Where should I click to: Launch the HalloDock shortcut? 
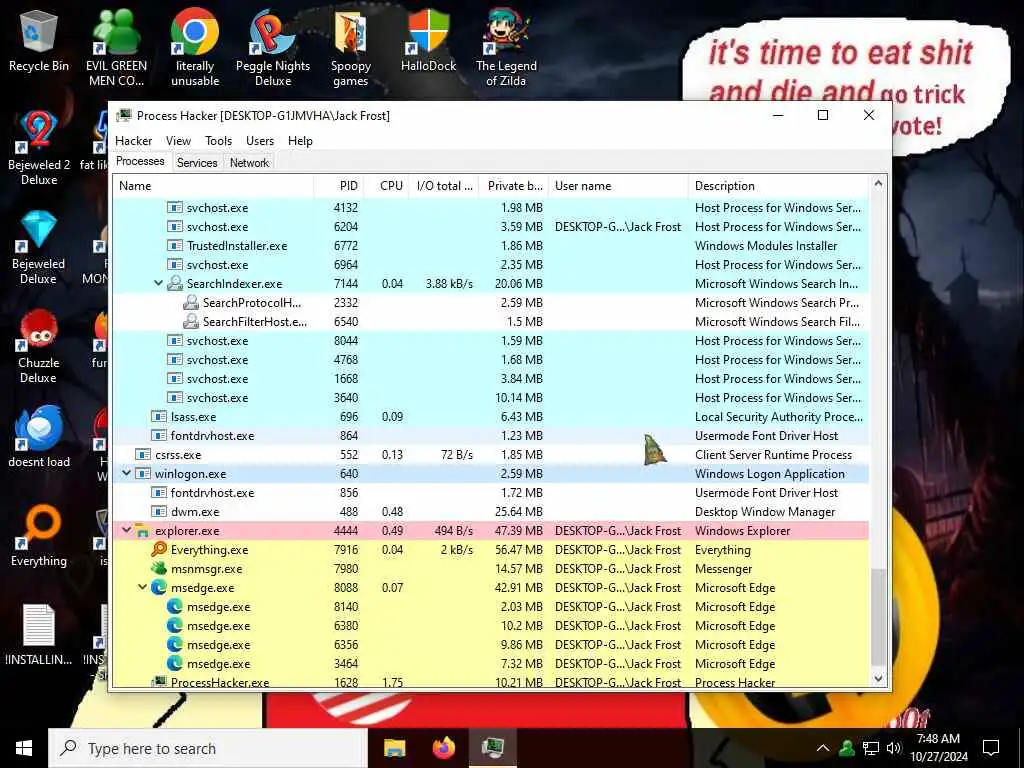pos(428,40)
